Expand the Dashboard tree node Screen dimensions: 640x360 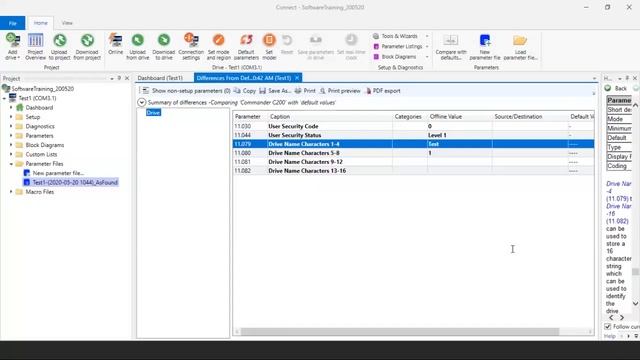pyautogui.click(x=11, y=108)
